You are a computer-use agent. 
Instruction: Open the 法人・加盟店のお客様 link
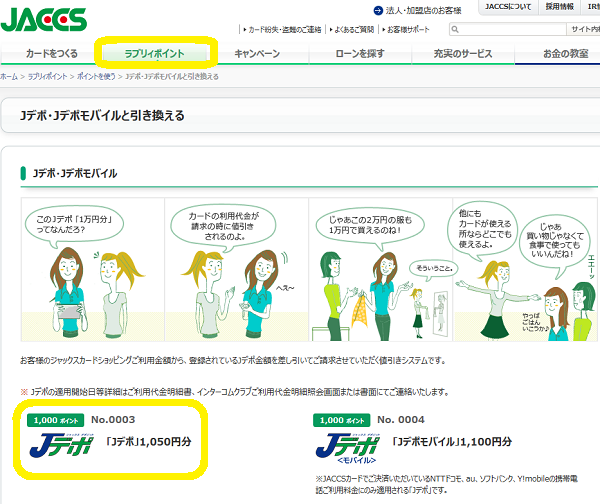click(x=423, y=11)
